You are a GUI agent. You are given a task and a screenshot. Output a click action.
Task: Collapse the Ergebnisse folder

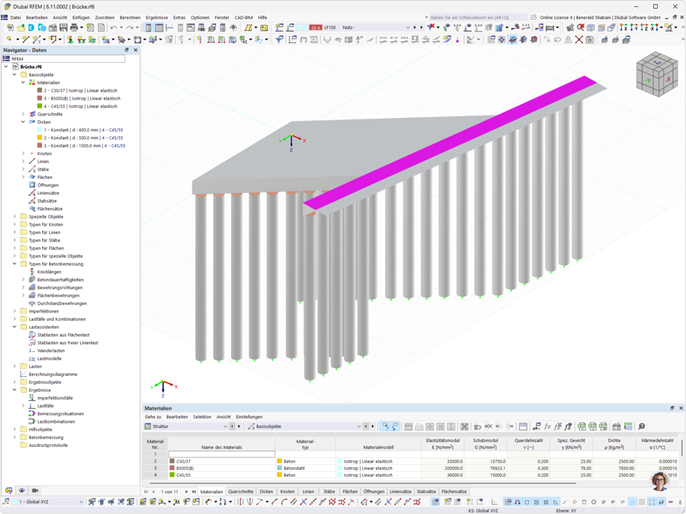(x=14, y=390)
